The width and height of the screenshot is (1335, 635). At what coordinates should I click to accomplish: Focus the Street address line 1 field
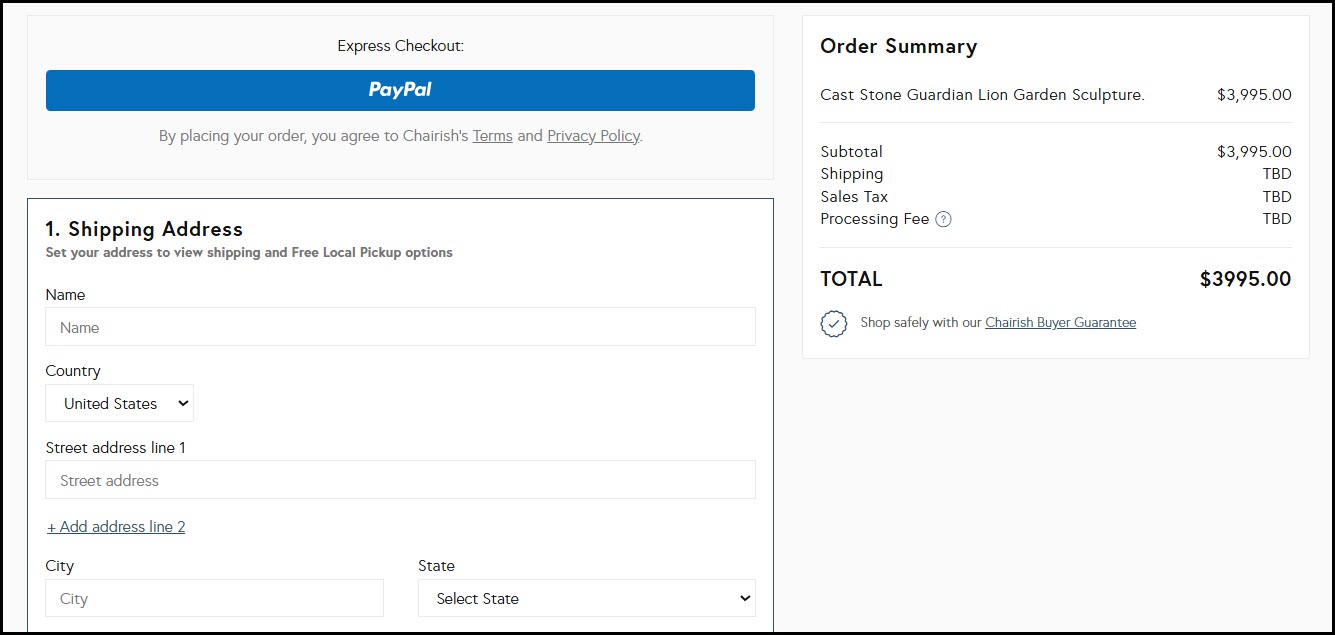pos(400,480)
